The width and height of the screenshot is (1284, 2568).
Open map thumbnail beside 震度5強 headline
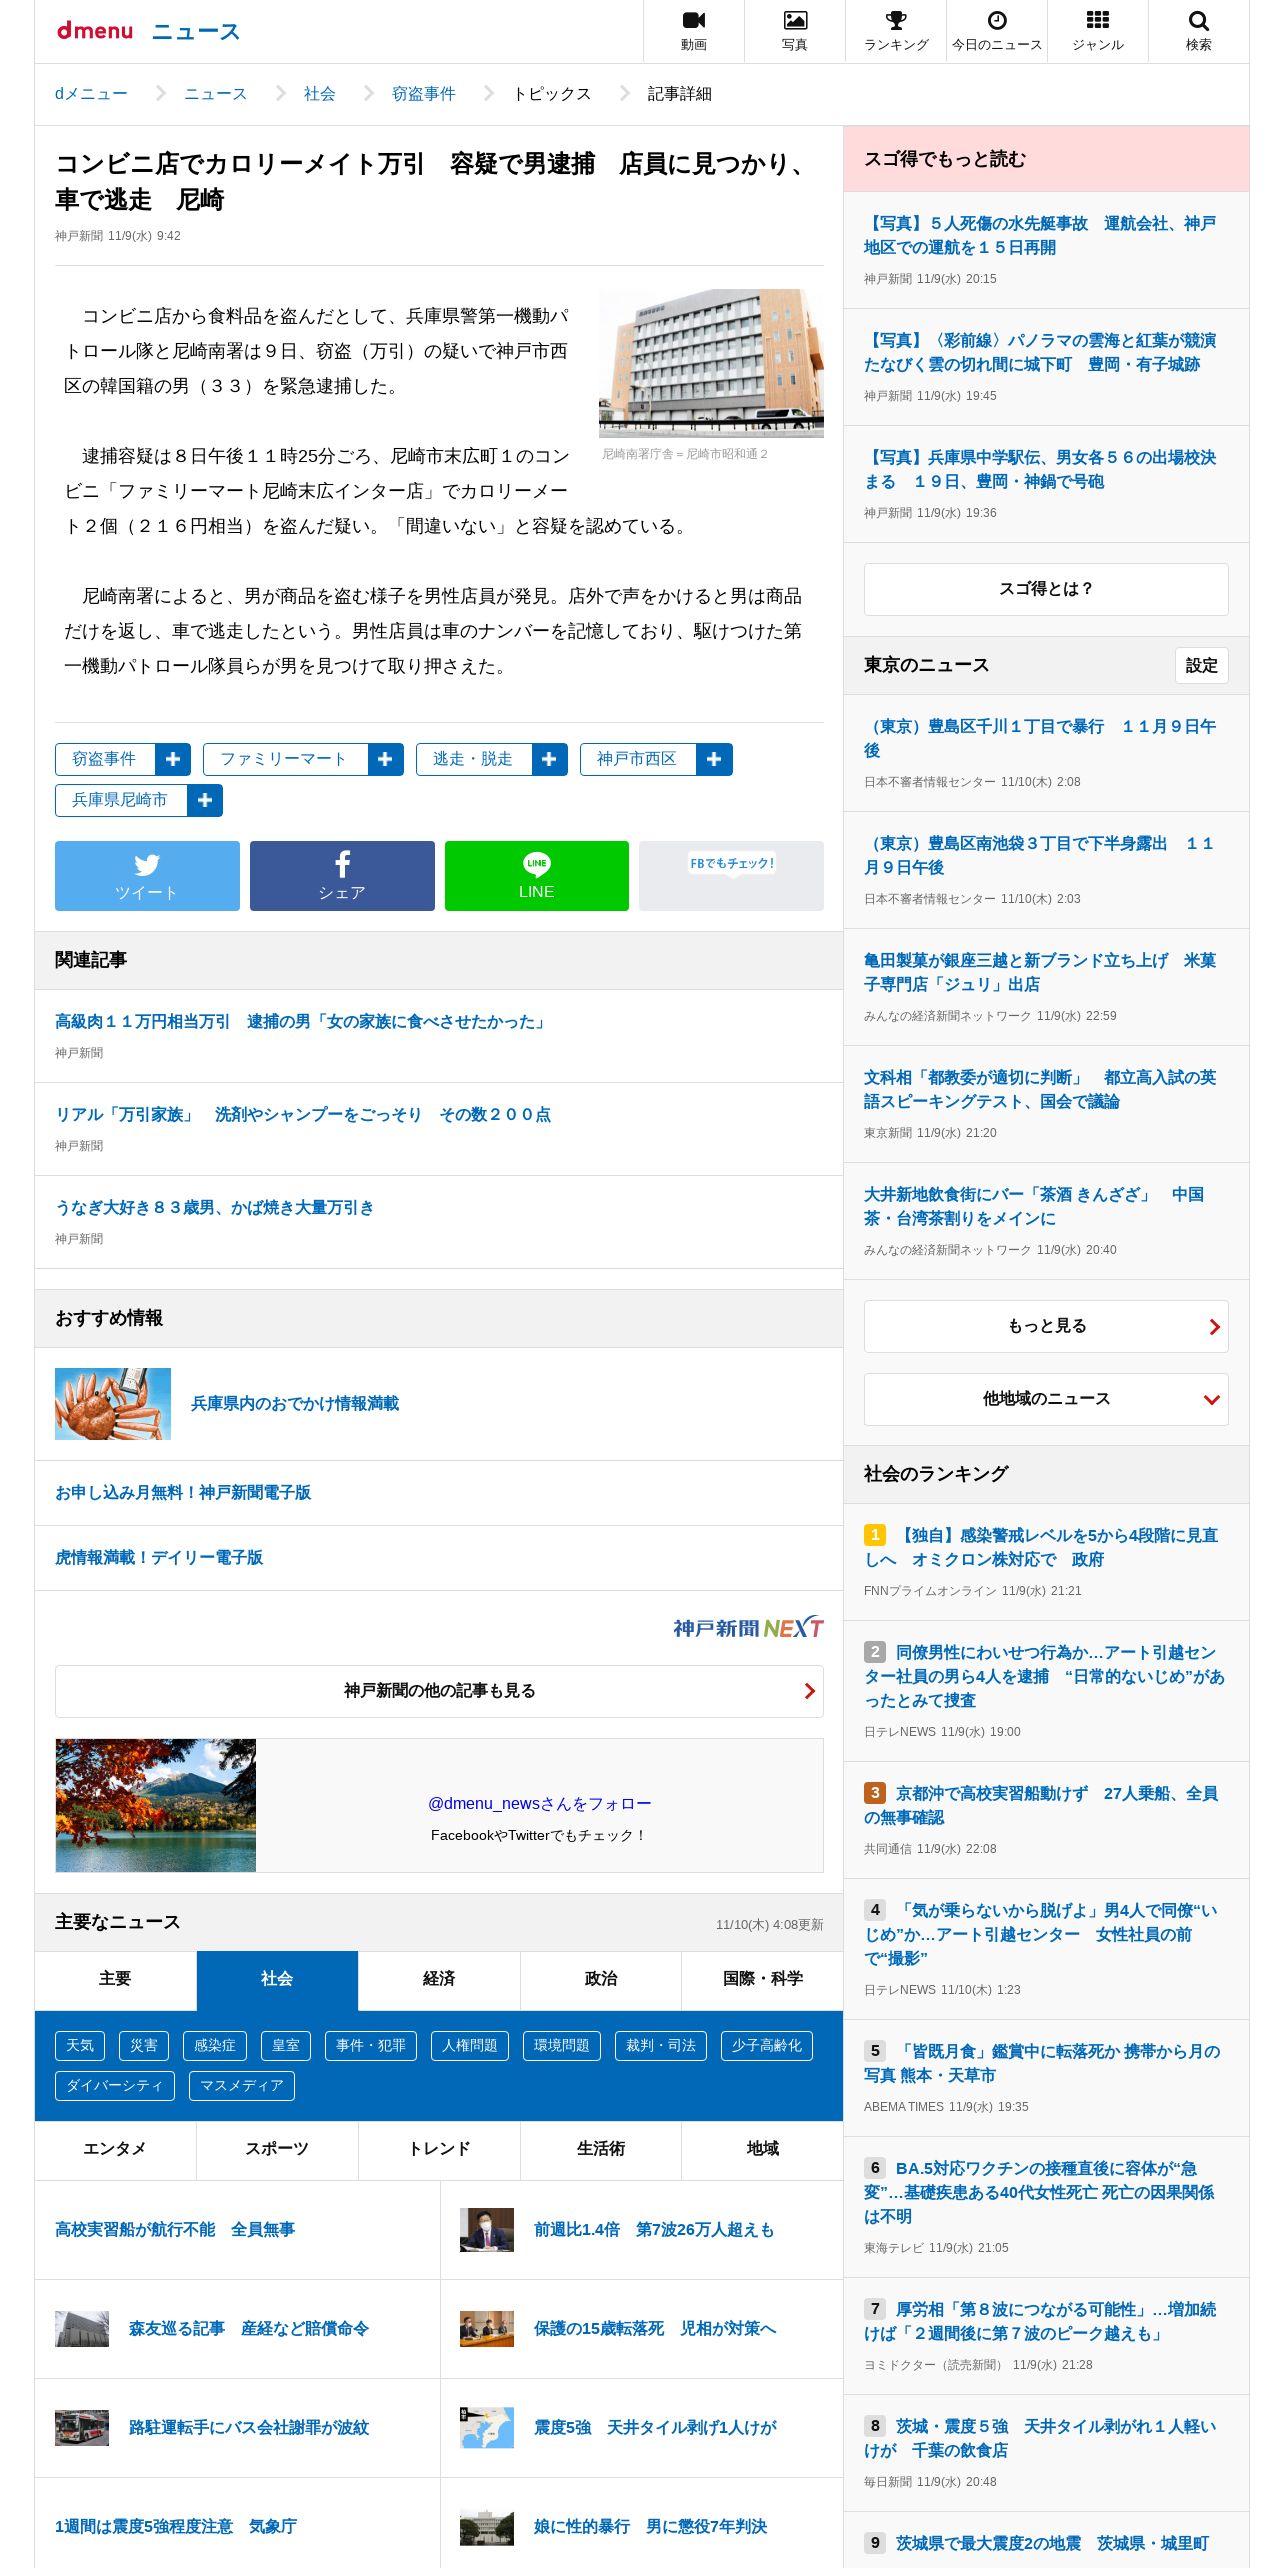[487, 2428]
